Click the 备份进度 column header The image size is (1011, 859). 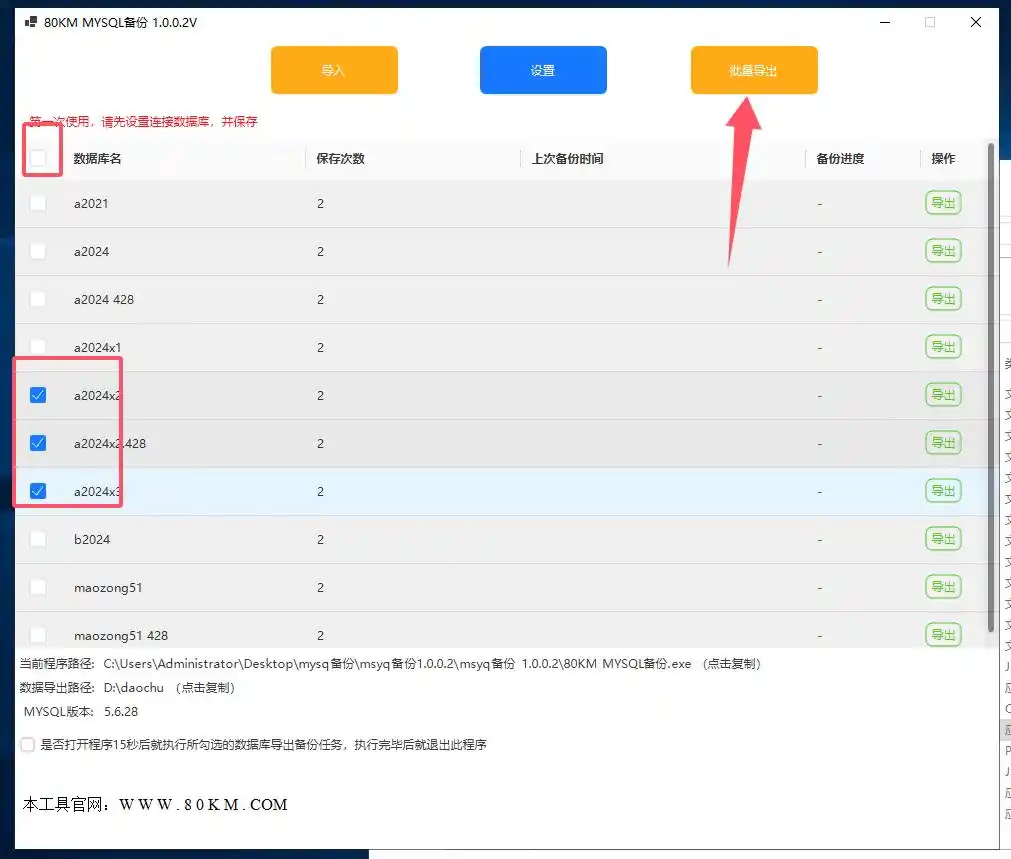tap(840, 159)
